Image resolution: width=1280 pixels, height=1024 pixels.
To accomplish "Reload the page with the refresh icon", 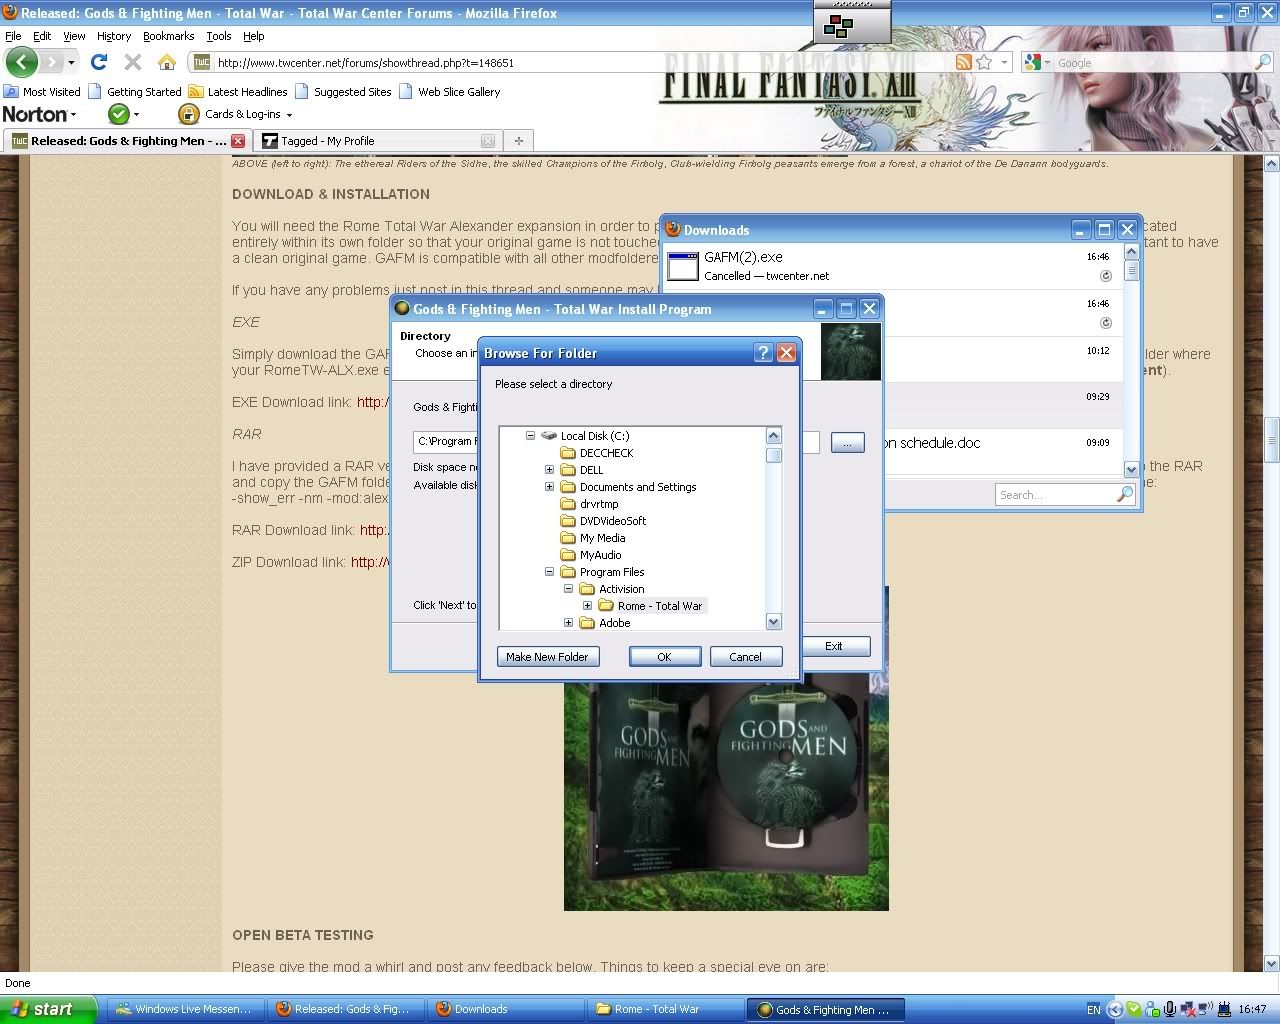I will pyautogui.click(x=98, y=62).
